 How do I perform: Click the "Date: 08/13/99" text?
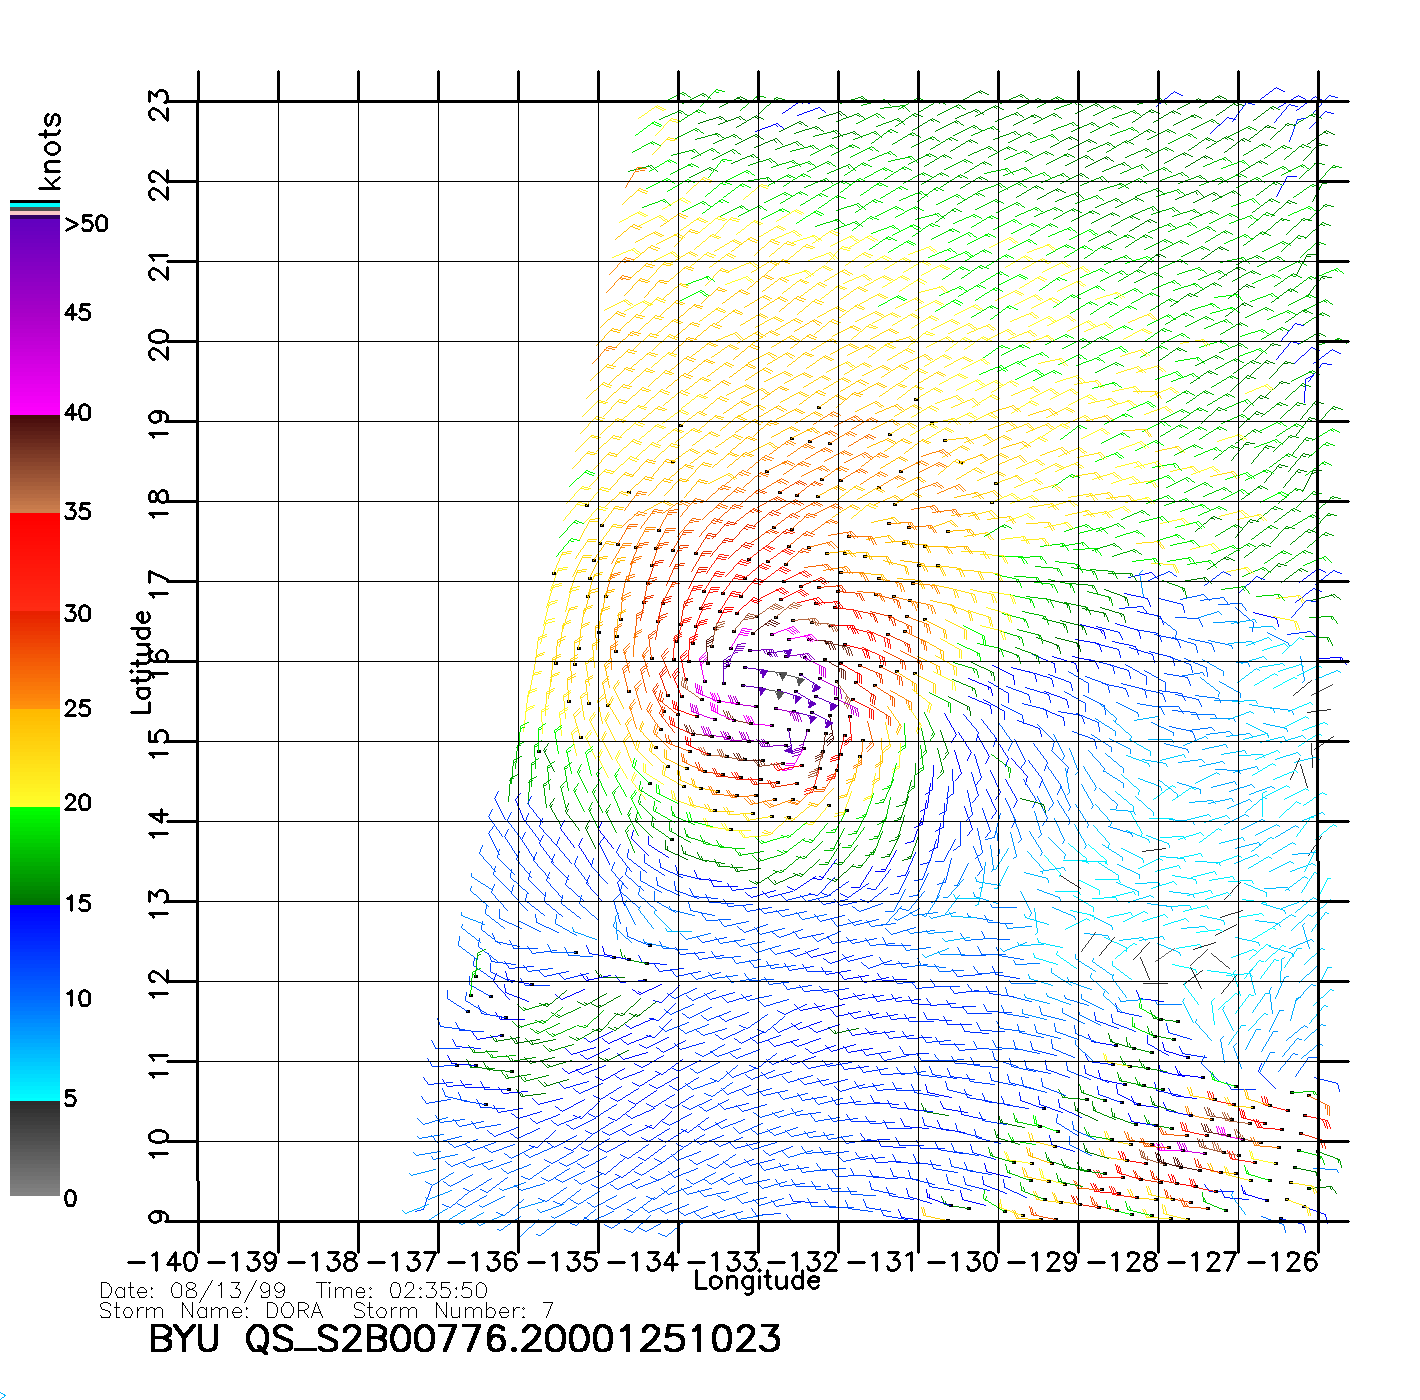click(x=193, y=1291)
